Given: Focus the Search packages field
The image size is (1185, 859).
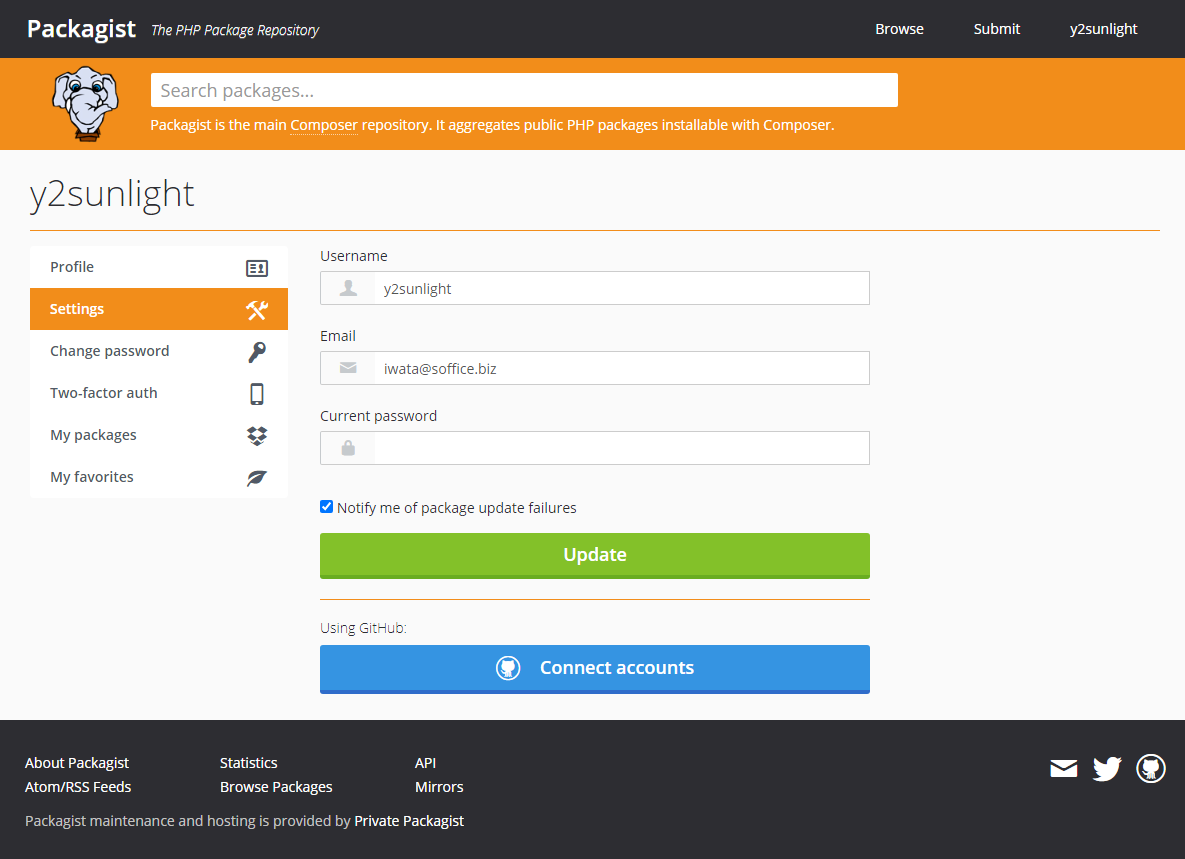Looking at the screenshot, I should pyautogui.click(x=524, y=90).
